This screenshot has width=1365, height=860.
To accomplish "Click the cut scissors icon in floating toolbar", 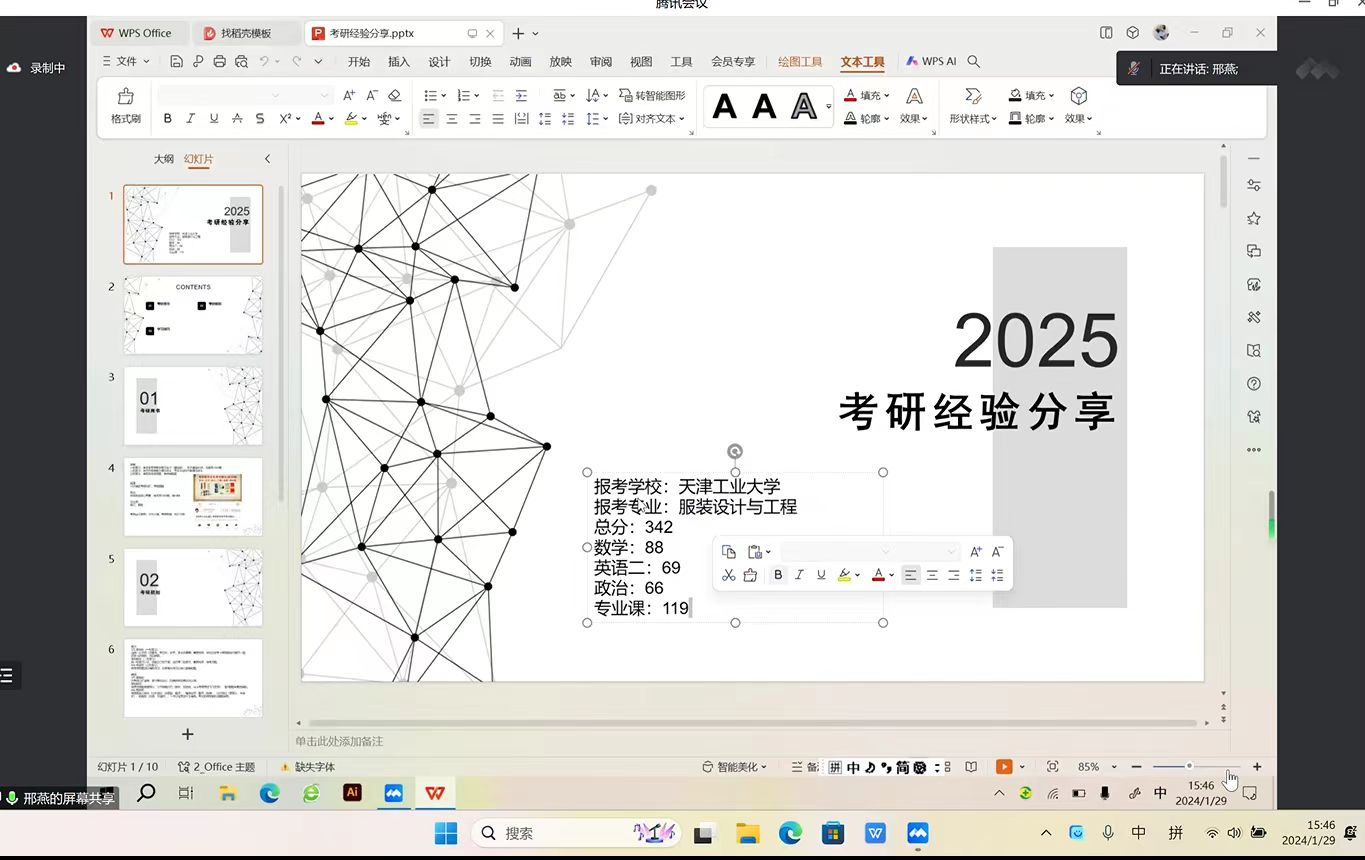I will point(728,575).
